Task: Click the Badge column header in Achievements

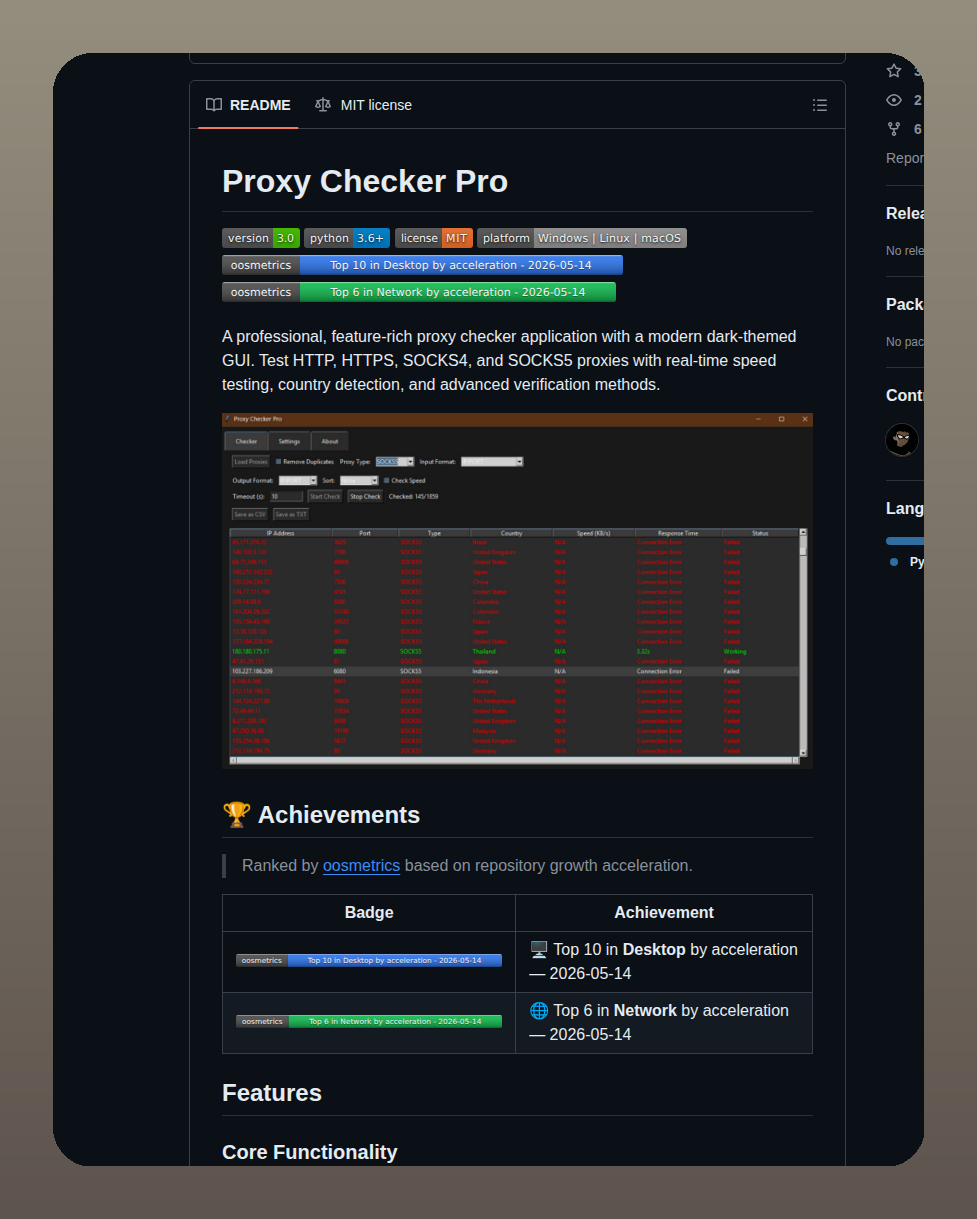Action: click(x=369, y=913)
